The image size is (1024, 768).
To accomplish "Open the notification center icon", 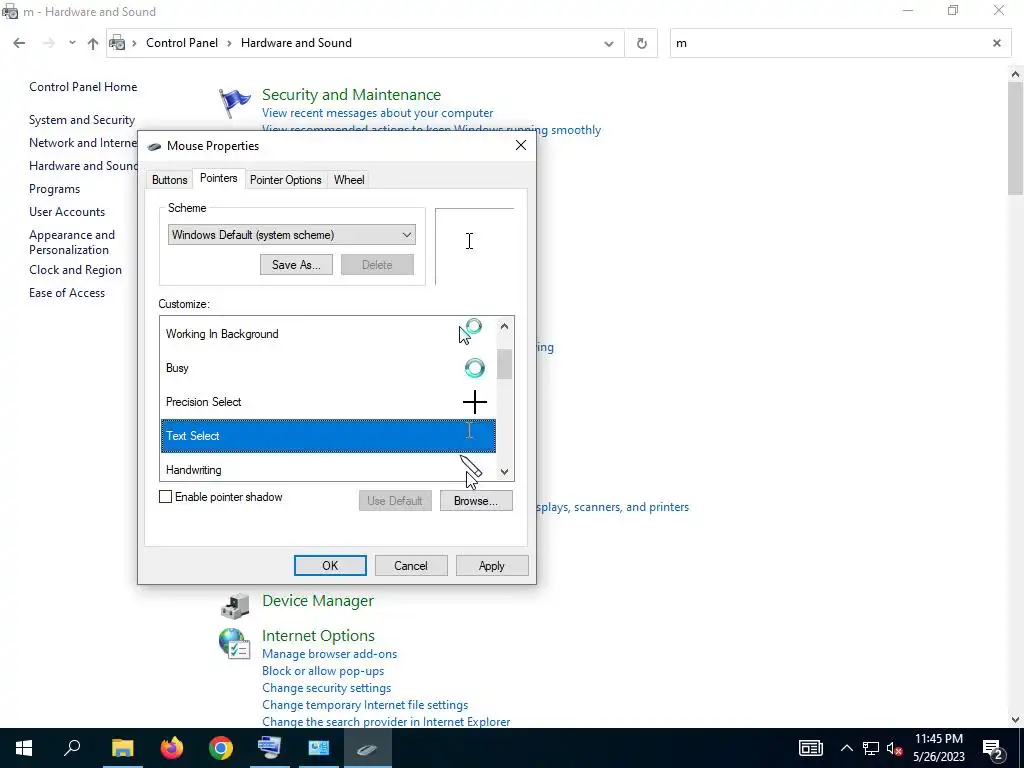I will (x=993, y=748).
